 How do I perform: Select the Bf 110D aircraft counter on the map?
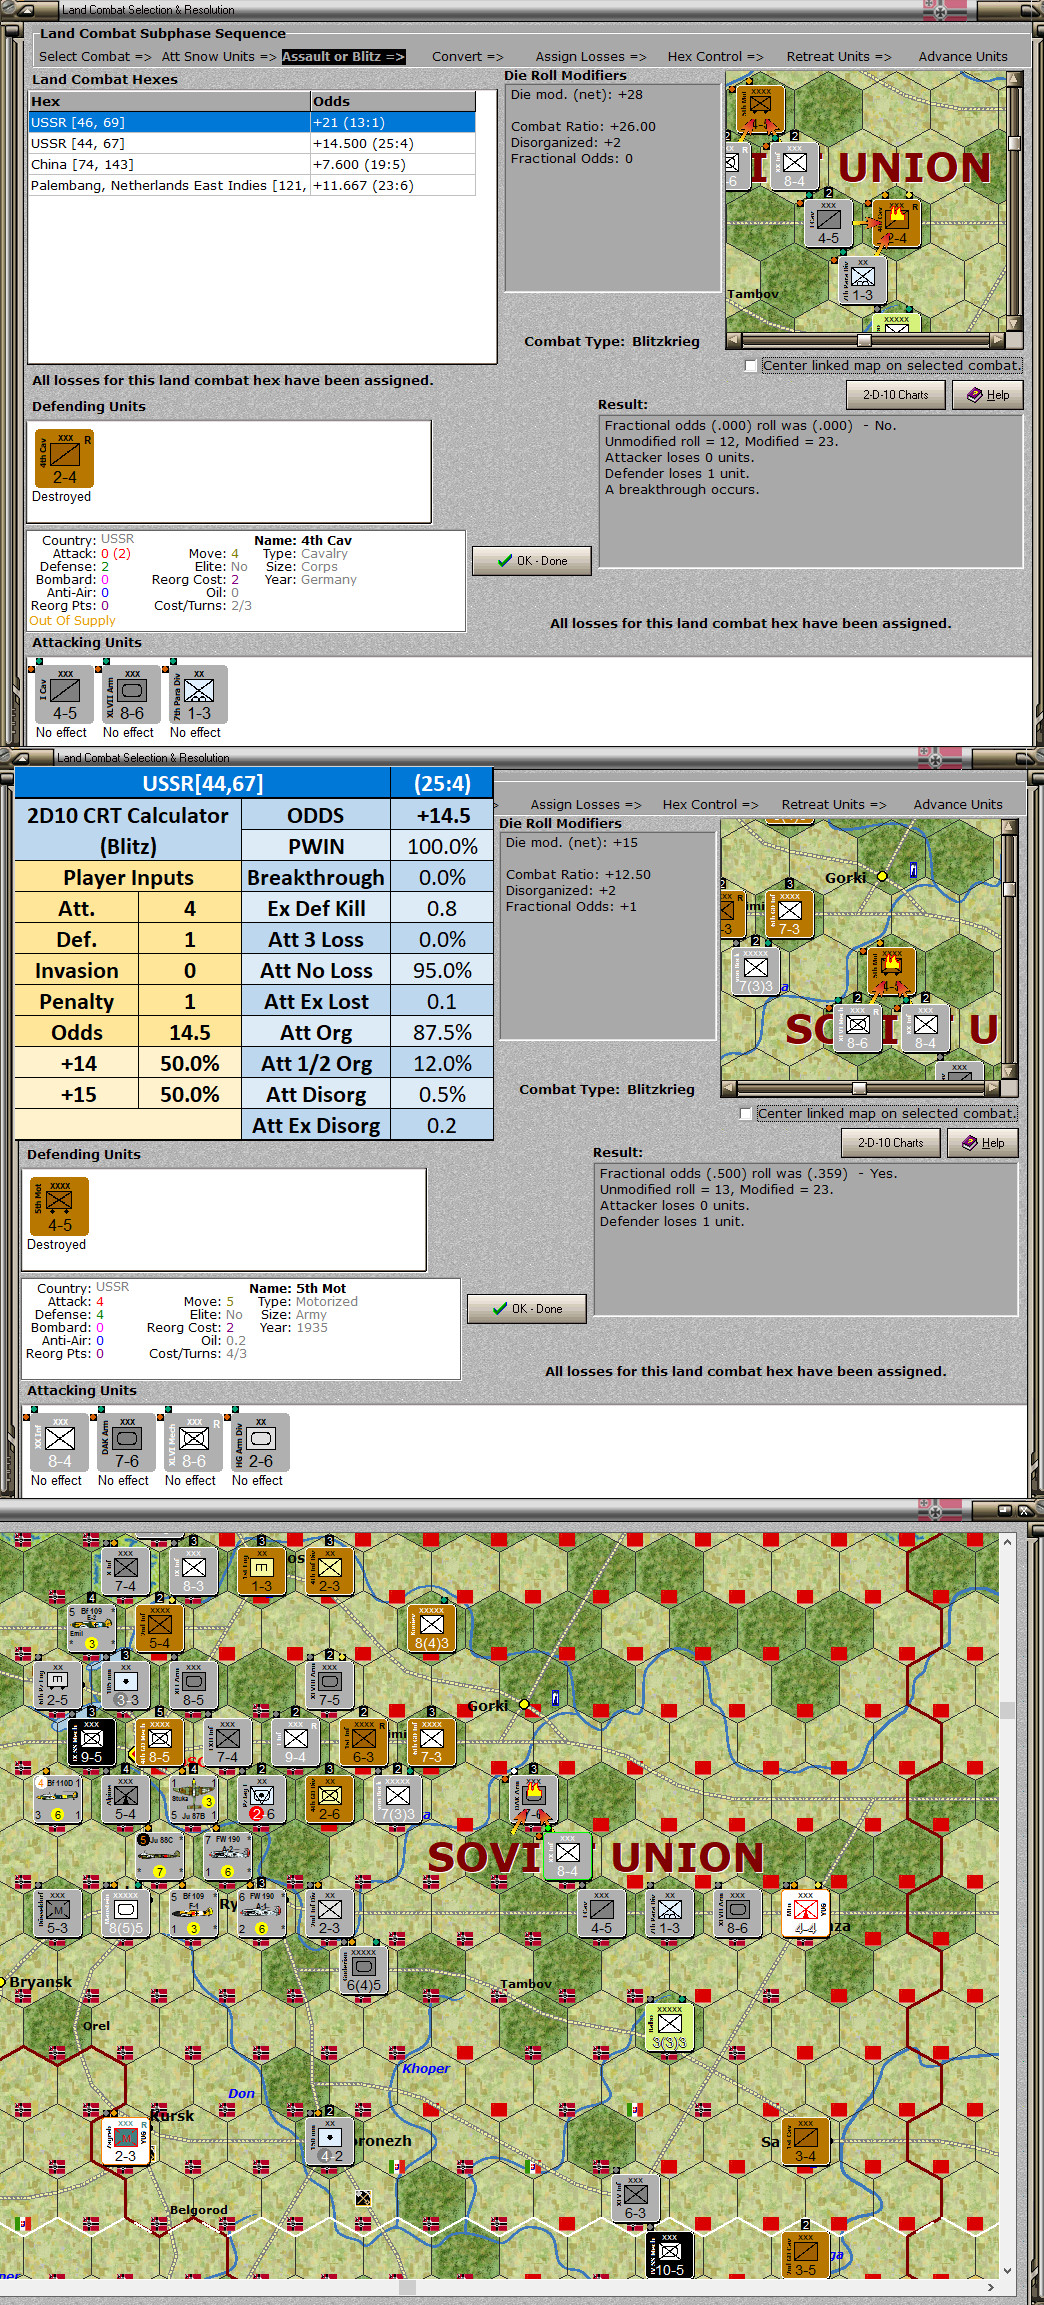[58, 1800]
